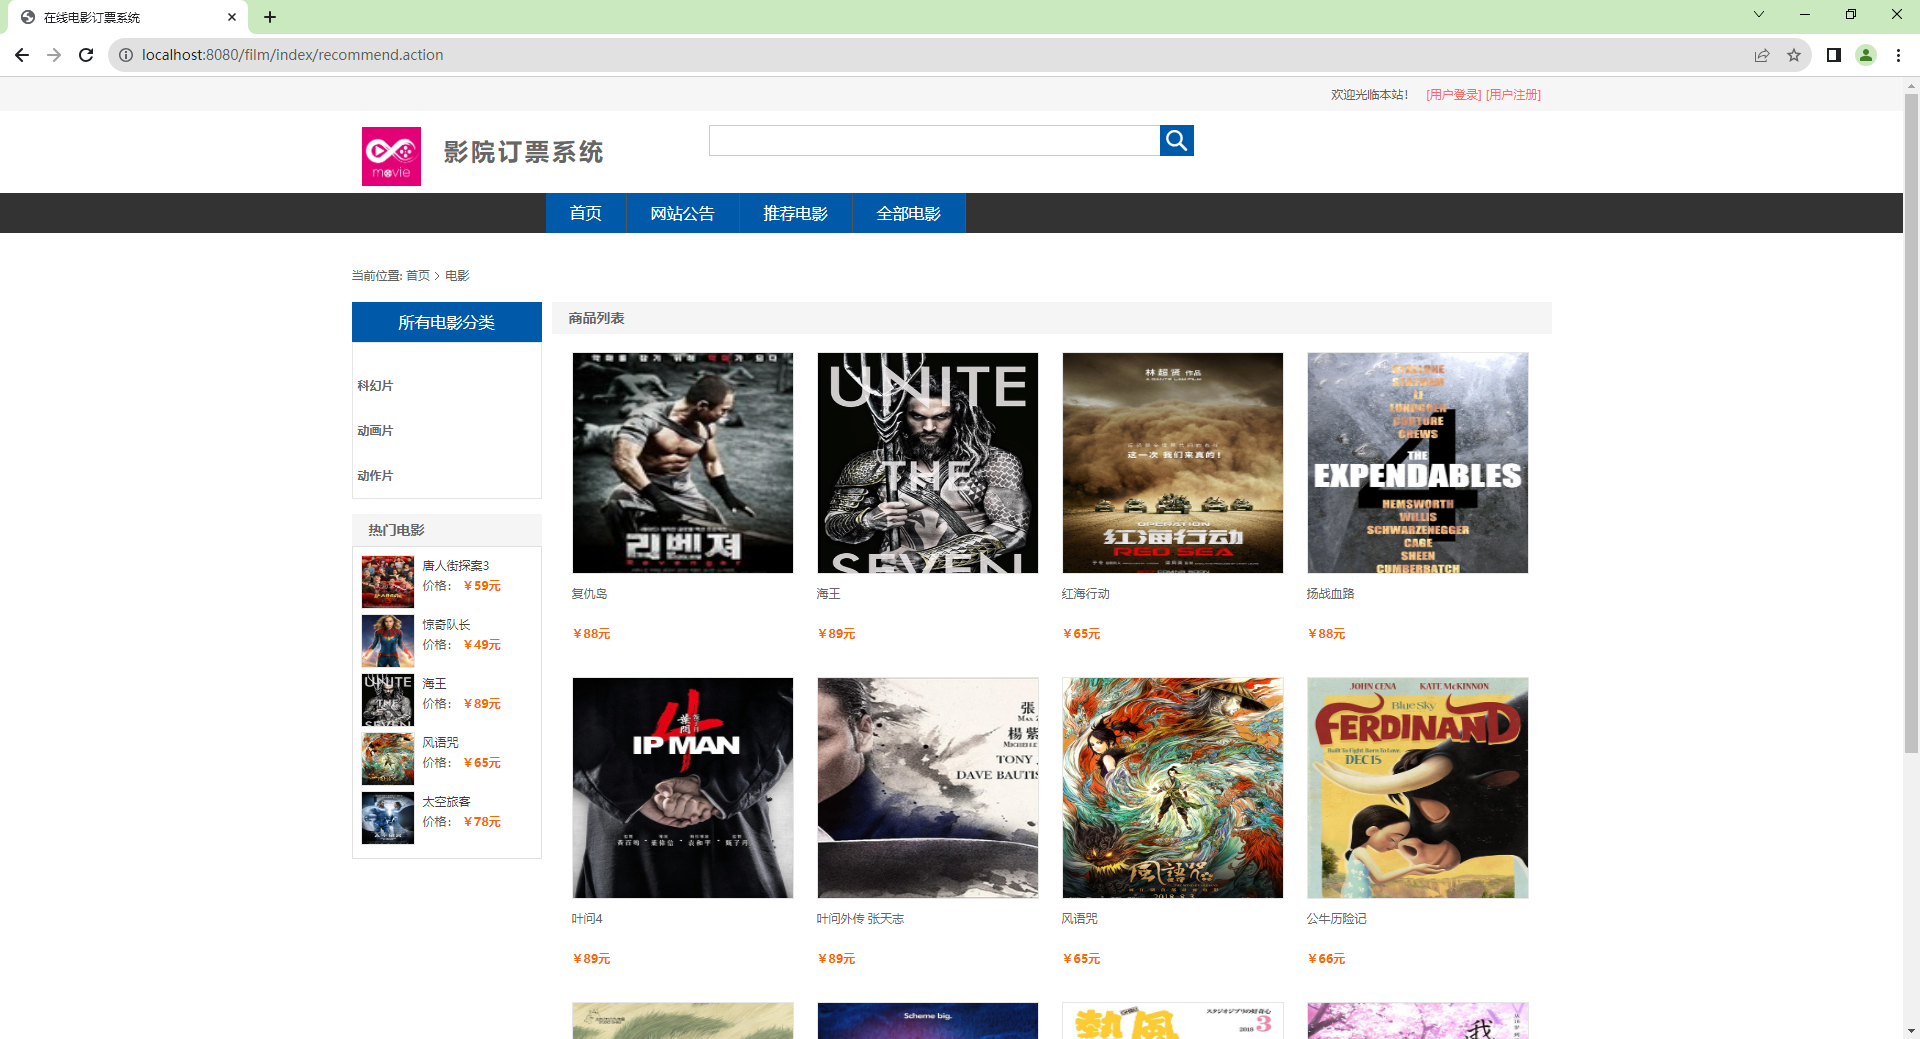Open 风语咒 small thumbnail in hot movies
Screen dimensions: 1920x1039
(x=388, y=759)
